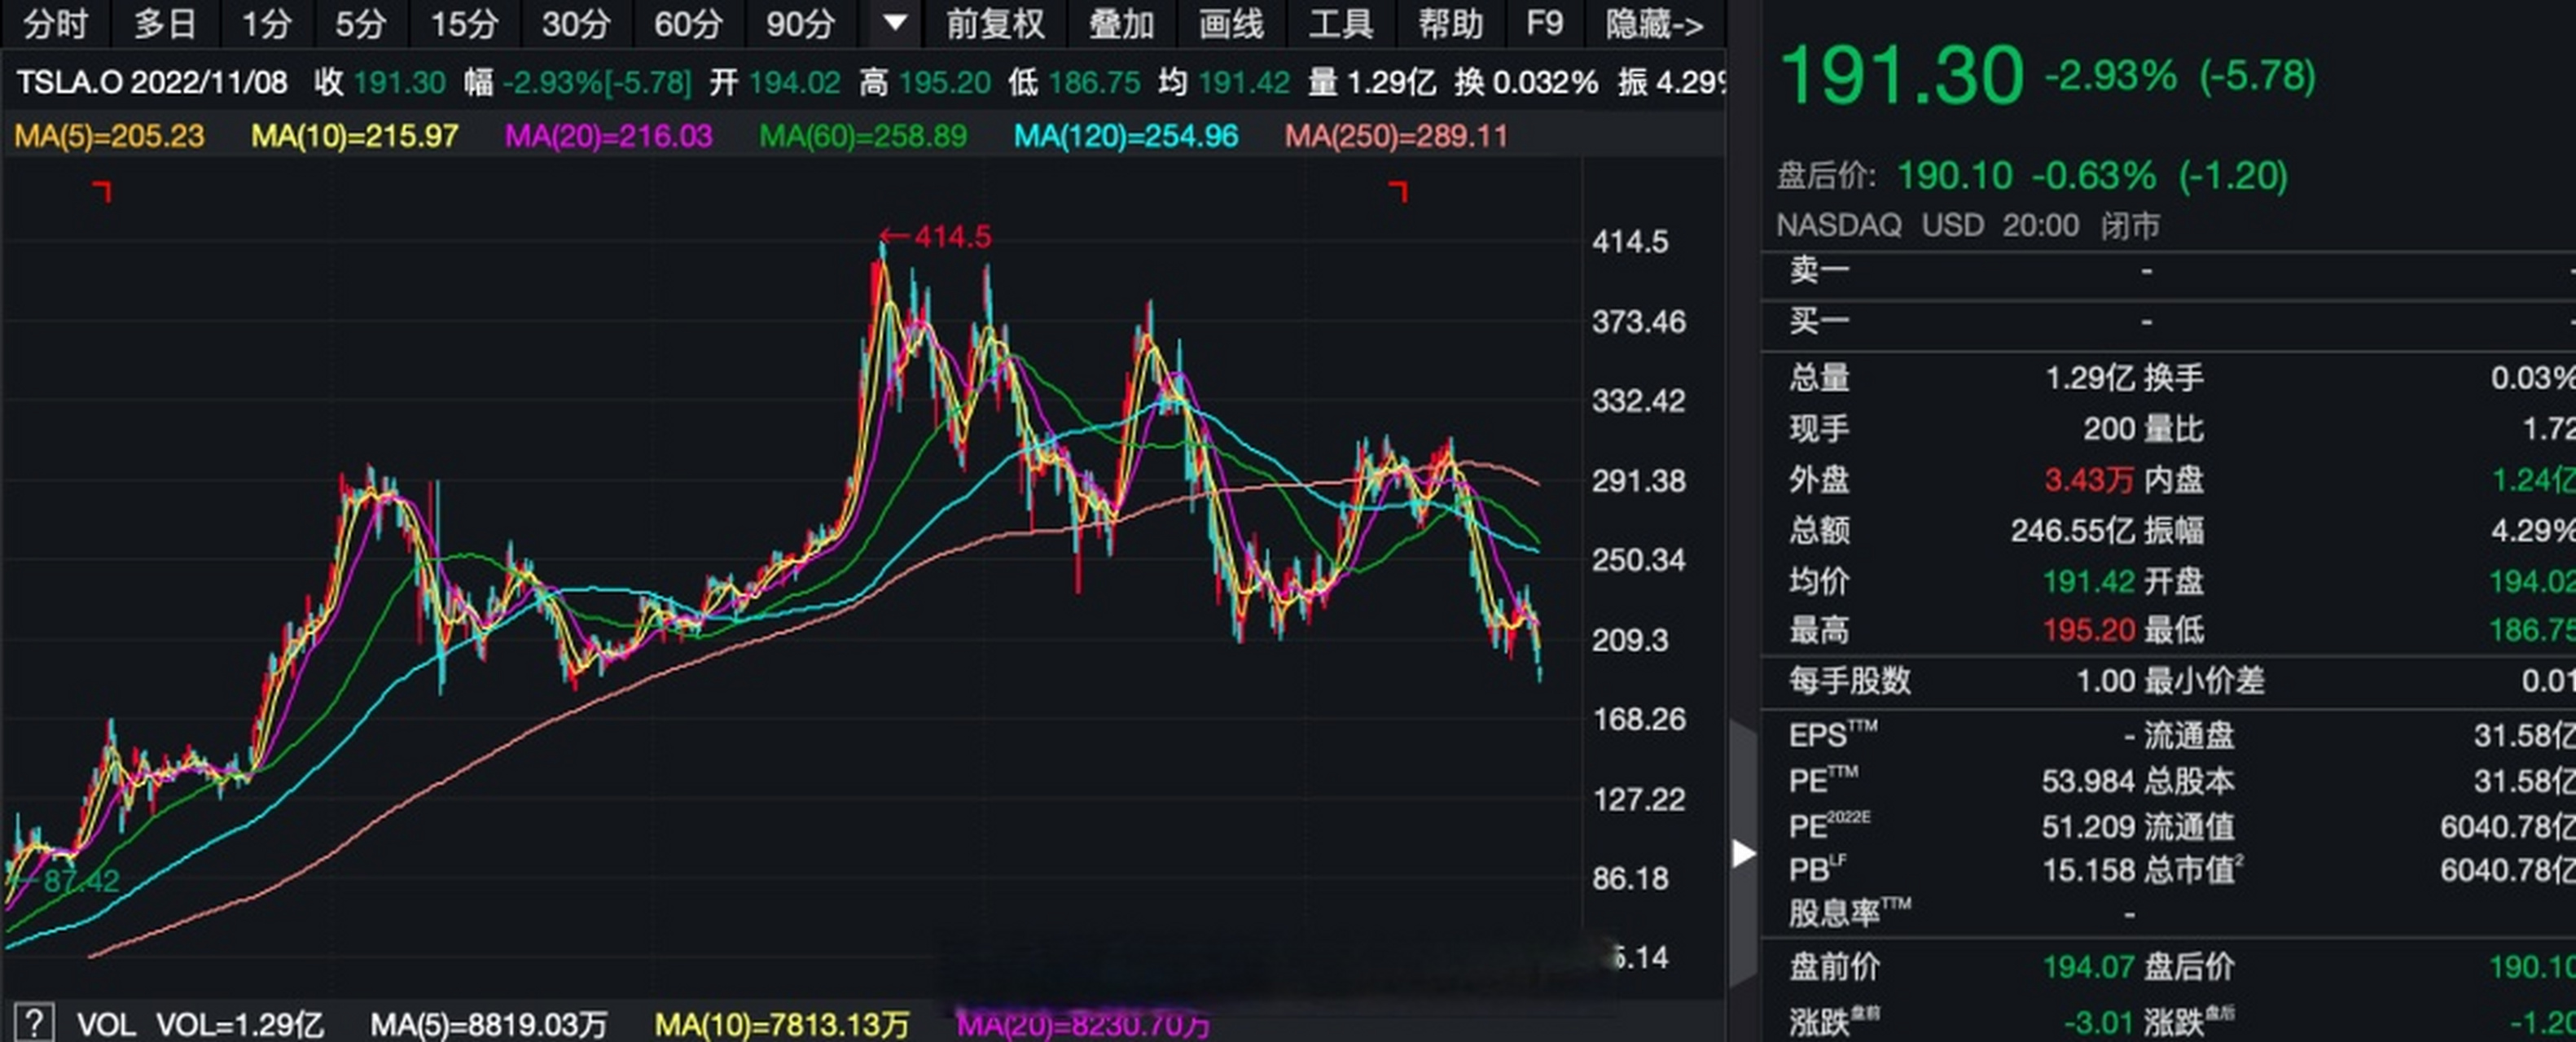Click the left red corner marker on chart
The width and height of the screenshot is (2576, 1042).
point(102,191)
